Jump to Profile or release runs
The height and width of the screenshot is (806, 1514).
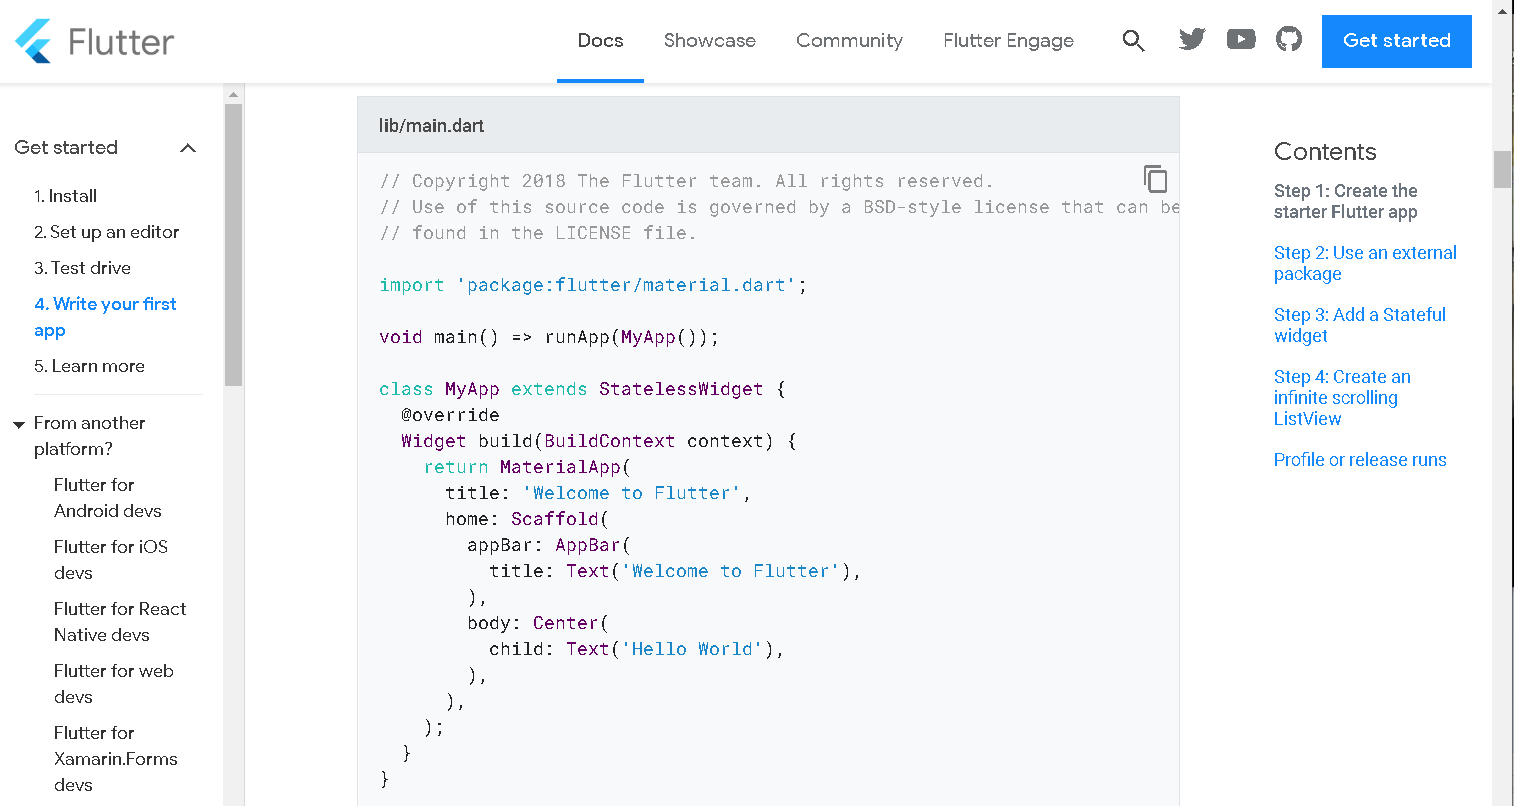click(x=1360, y=460)
